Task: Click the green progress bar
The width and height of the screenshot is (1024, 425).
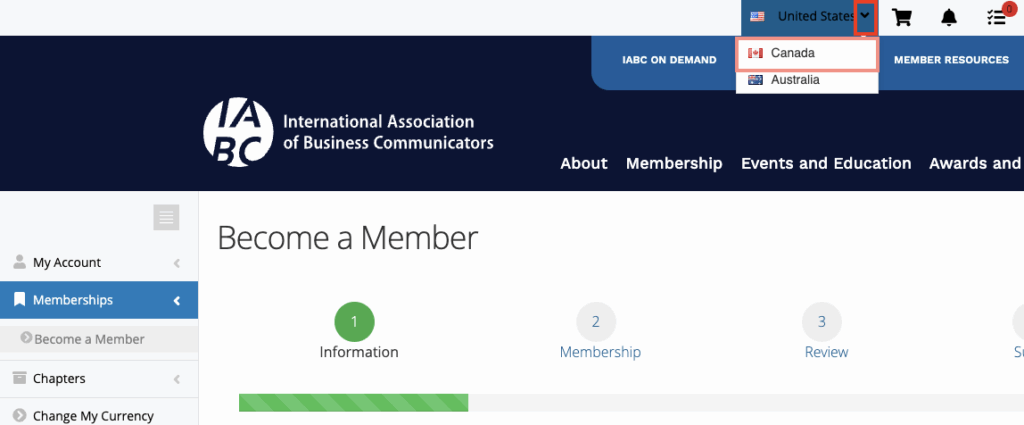Action: pos(353,403)
